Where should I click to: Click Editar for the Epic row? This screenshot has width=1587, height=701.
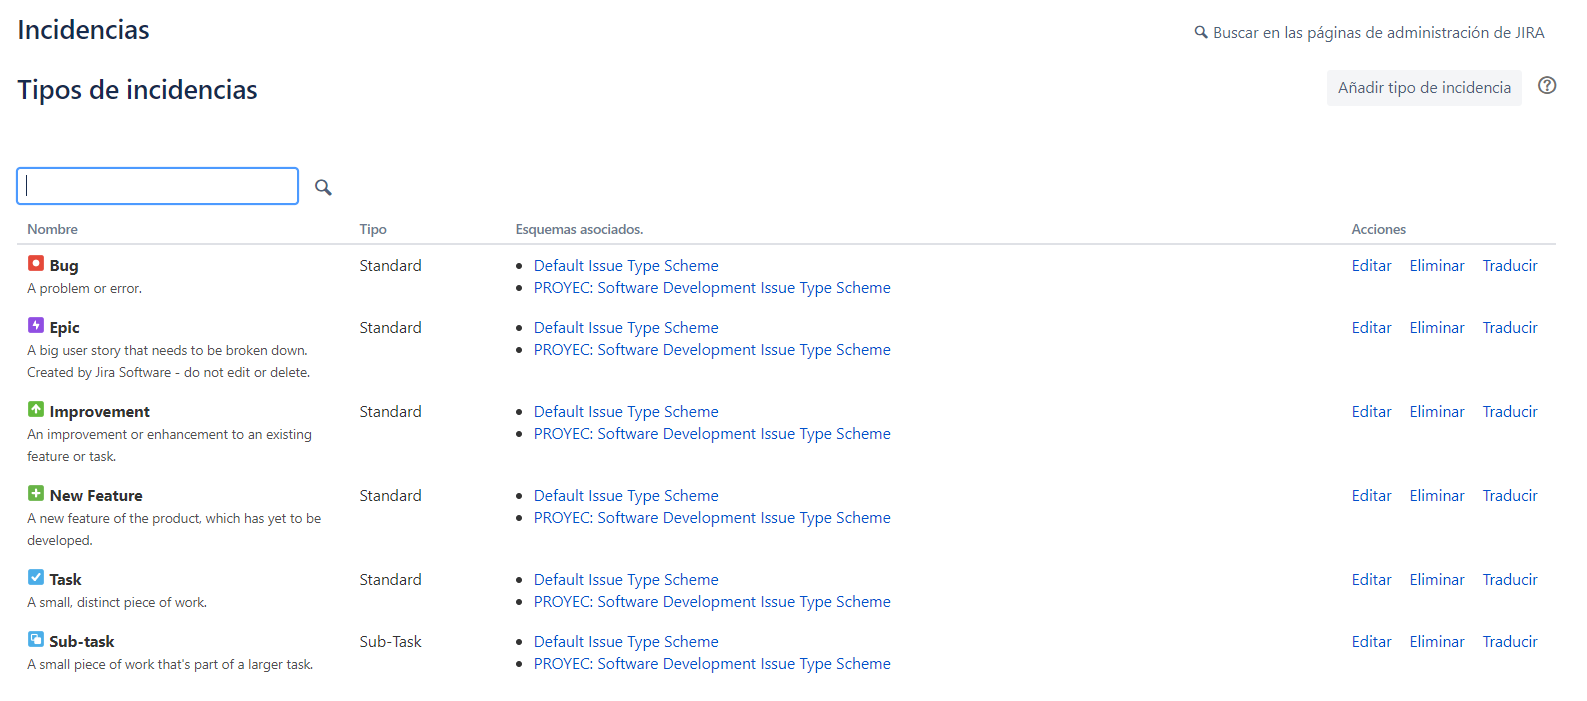pos(1371,328)
